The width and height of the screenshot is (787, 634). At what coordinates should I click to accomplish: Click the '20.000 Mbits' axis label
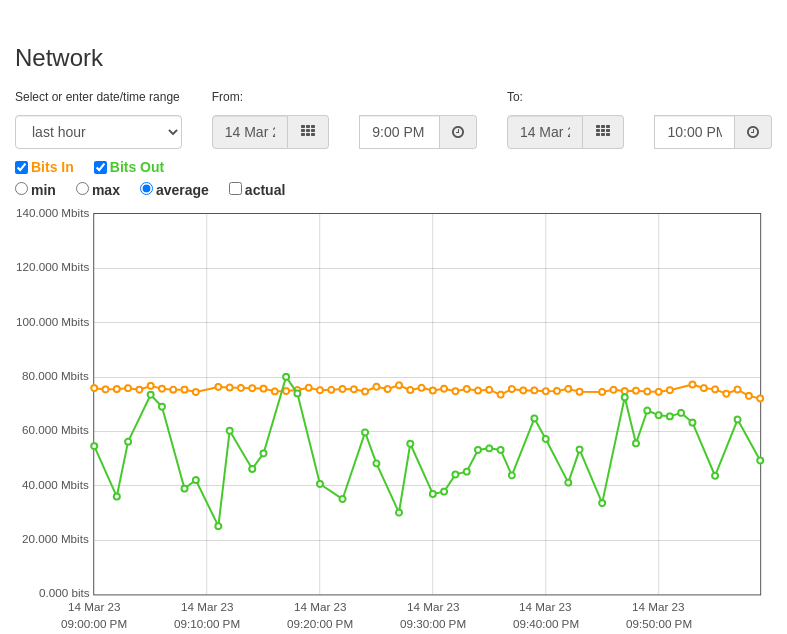(x=55, y=539)
